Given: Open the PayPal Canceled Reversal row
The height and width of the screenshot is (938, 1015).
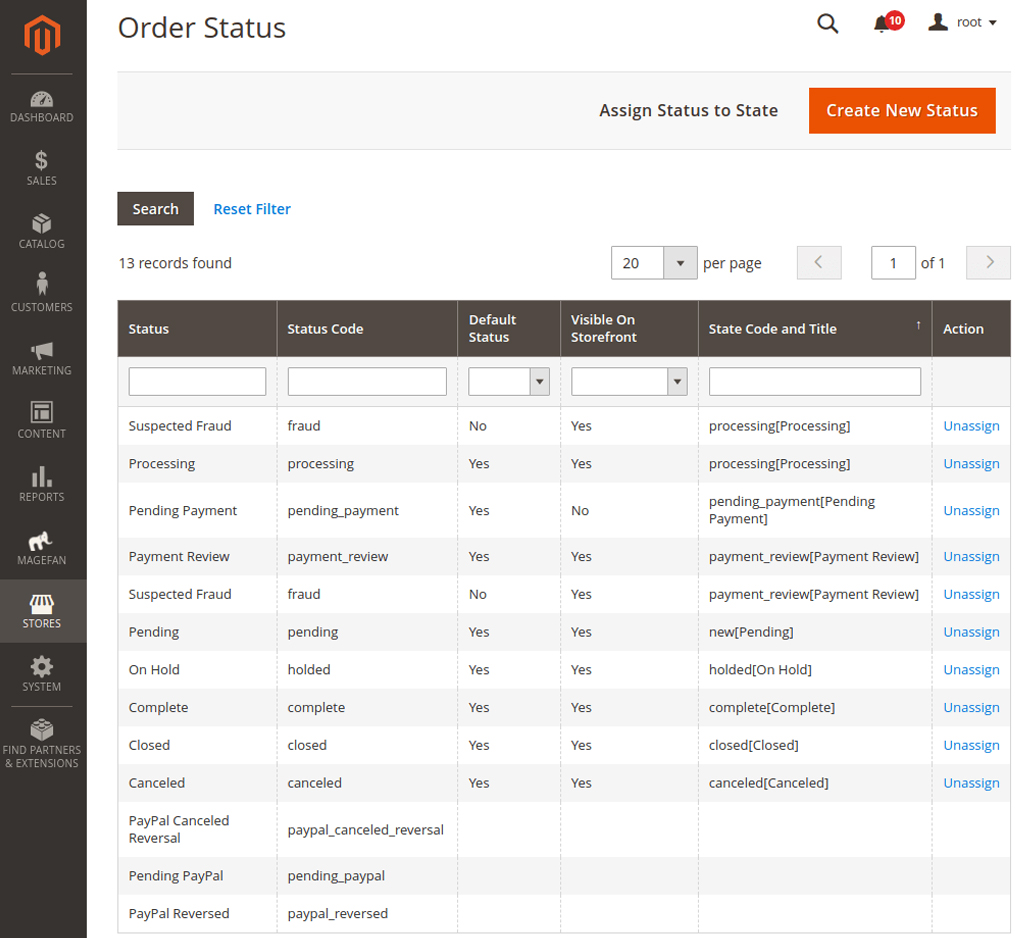Looking at the screenshot, I should [564, 829].
